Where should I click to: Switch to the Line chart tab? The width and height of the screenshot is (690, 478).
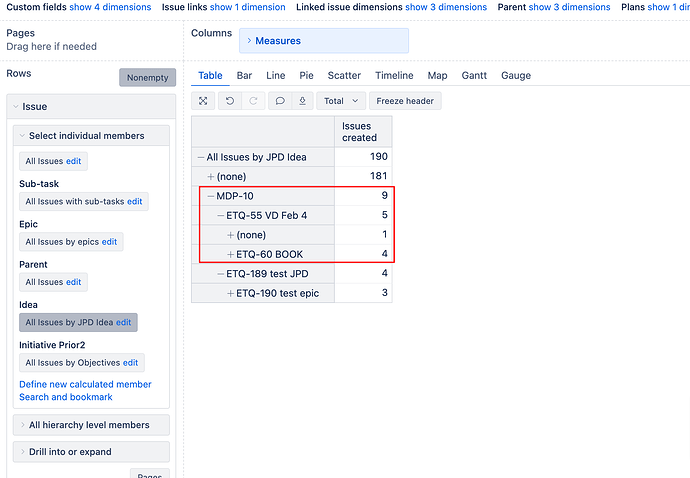coord(275,75)
